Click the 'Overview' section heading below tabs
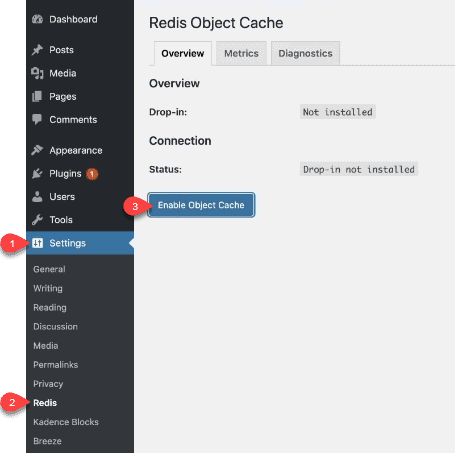The height and width of the screenshot is (453, 455). [174, 83]
